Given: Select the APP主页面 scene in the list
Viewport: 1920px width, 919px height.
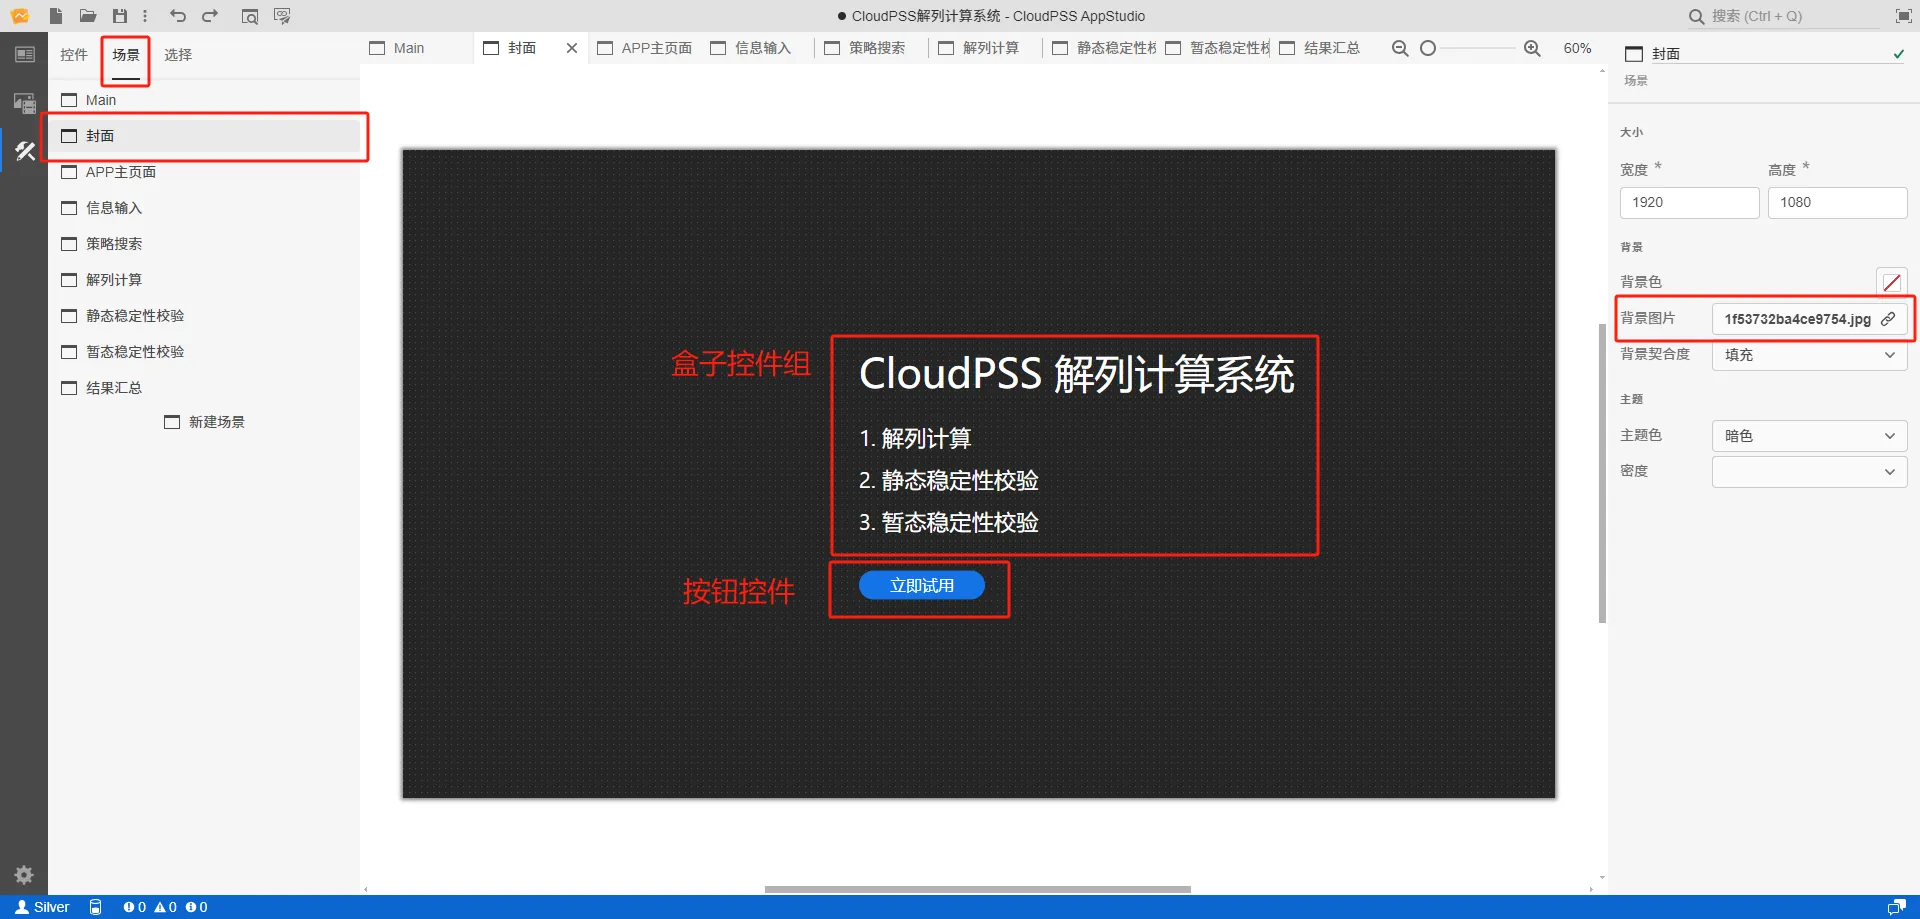Looking at the screenshot, I should point(205,172).
